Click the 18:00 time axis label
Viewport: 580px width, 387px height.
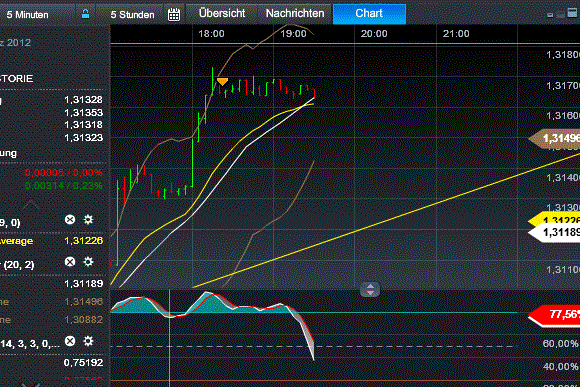coord(211,34)
